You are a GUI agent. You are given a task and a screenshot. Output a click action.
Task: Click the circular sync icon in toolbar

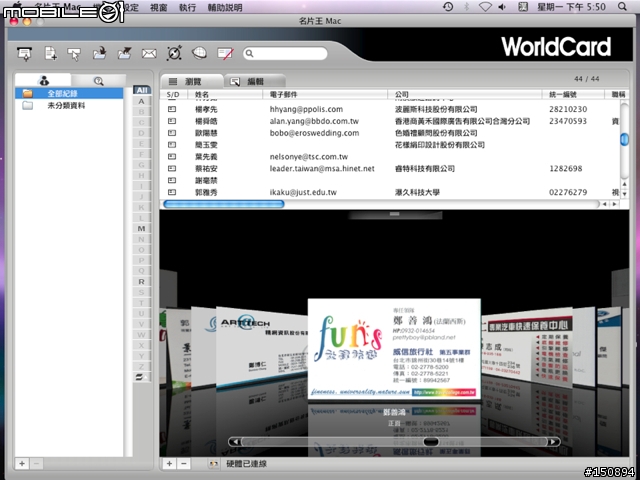click(174, 53)
